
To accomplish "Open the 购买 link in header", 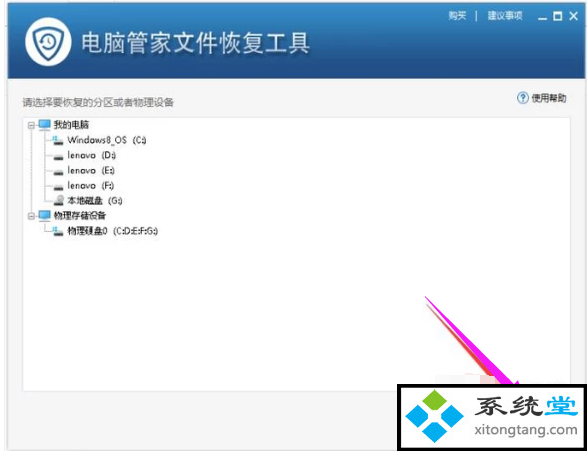I will pyautogui.click(x=457, y=16).
